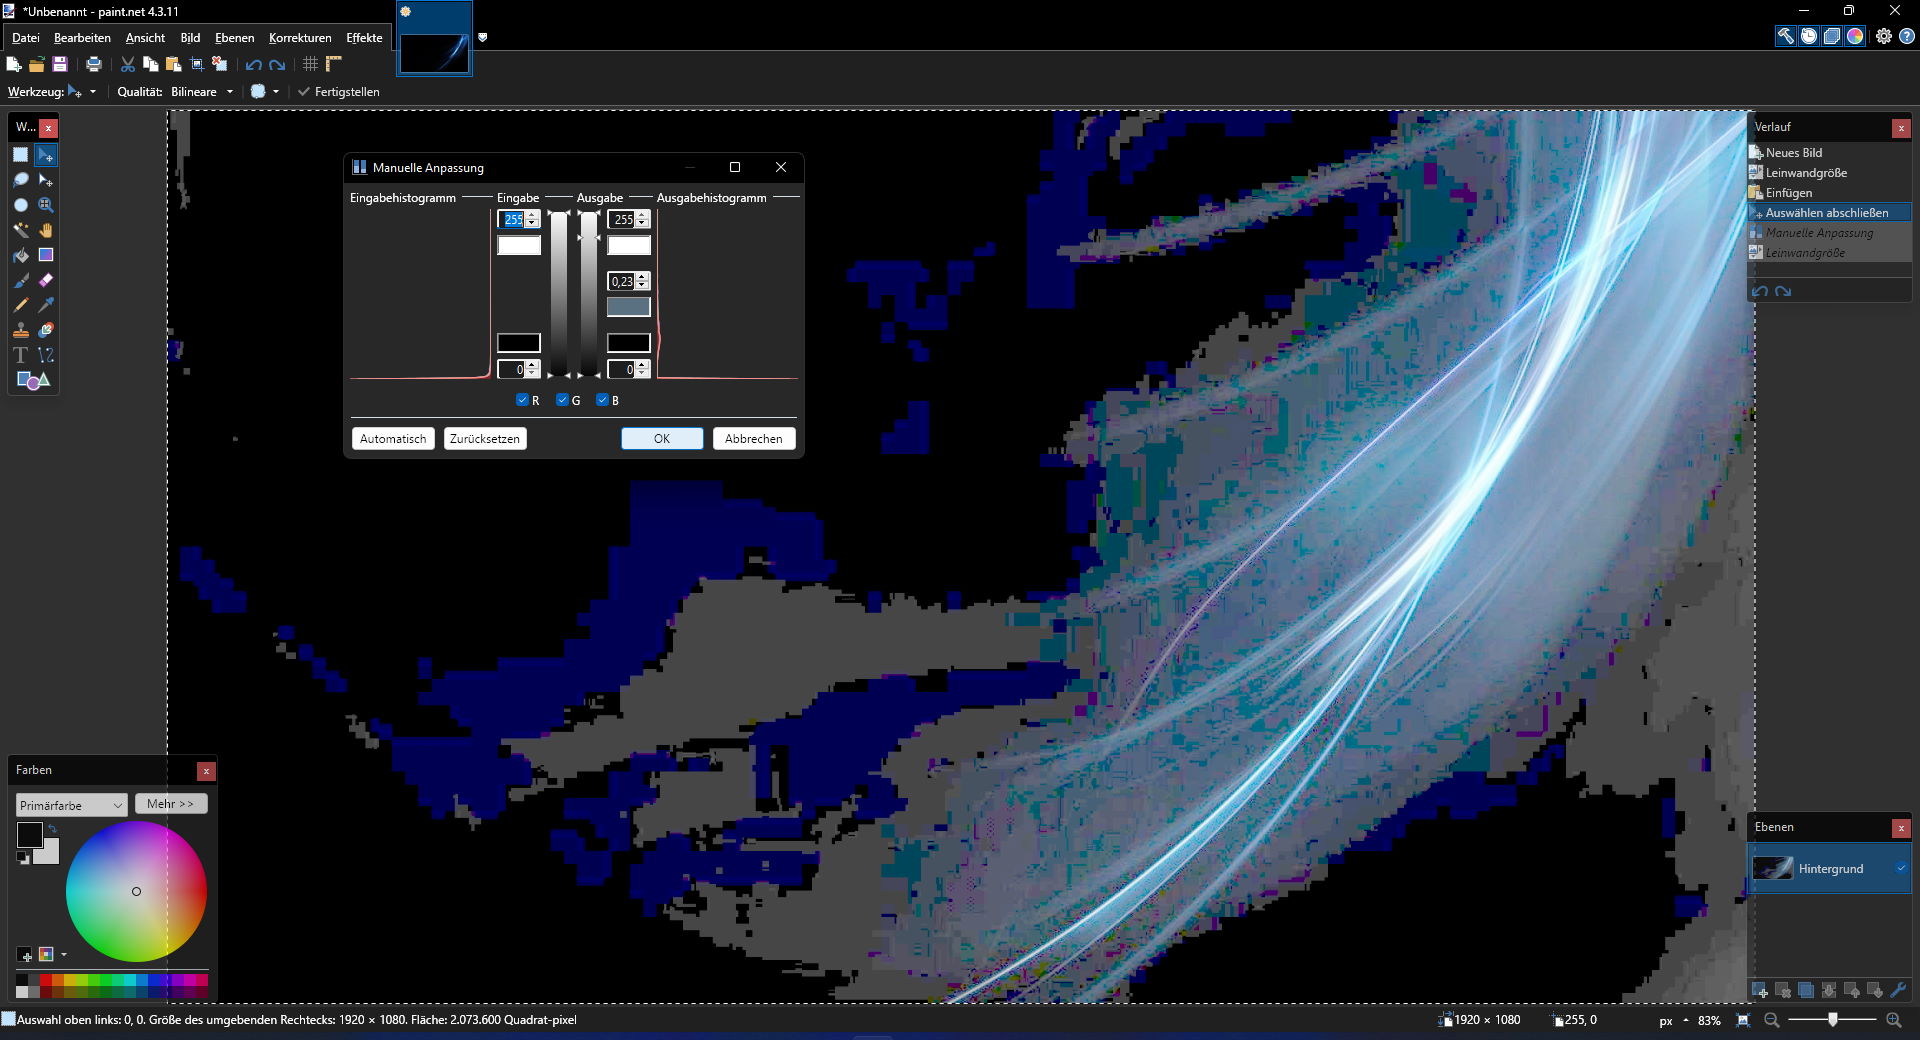Click the Print icon

click(x=94, y=64)
